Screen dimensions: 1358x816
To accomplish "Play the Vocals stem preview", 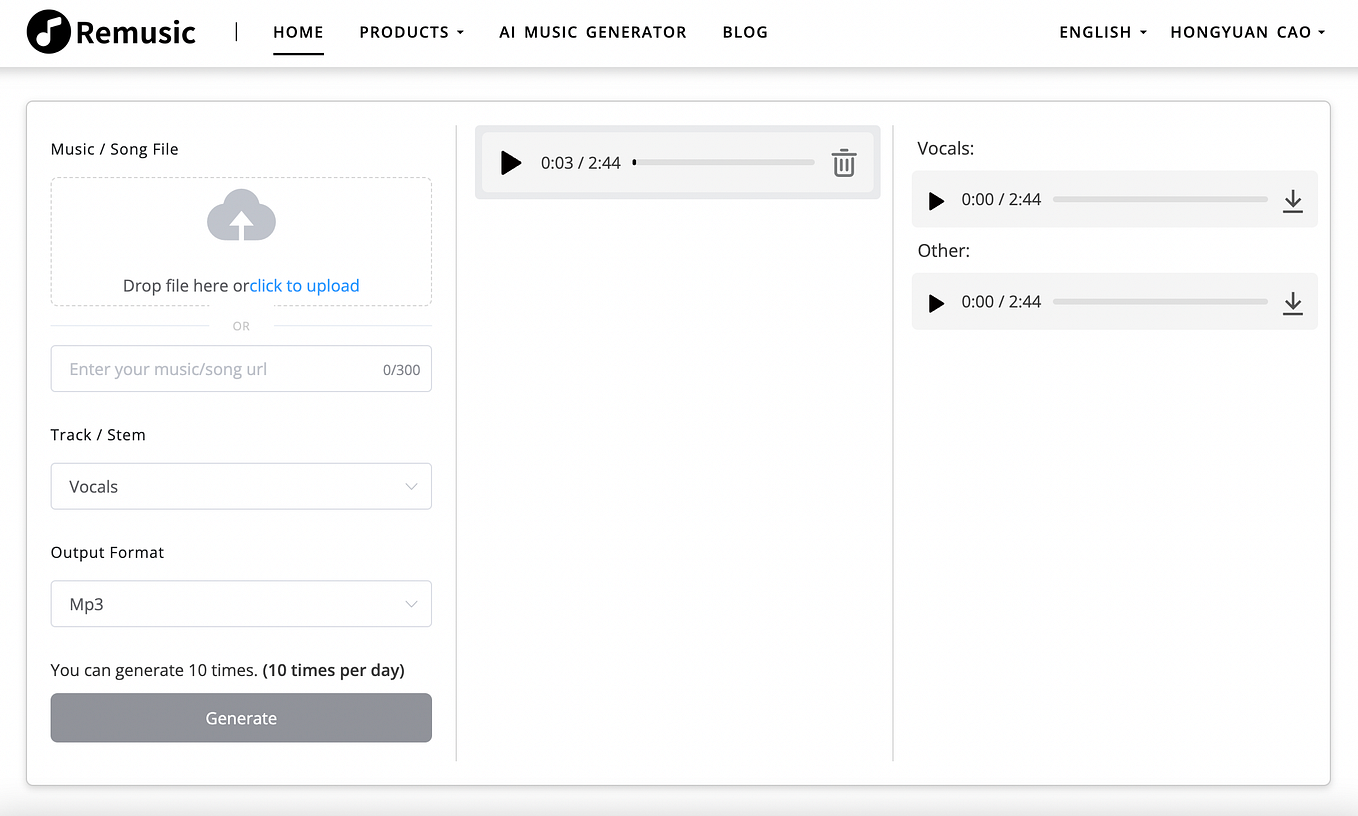I will pos(935,200).
